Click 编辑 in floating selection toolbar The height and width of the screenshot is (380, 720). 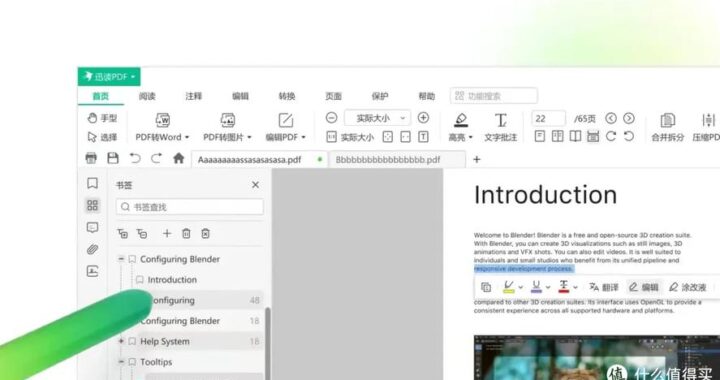(x=644, y=287)
